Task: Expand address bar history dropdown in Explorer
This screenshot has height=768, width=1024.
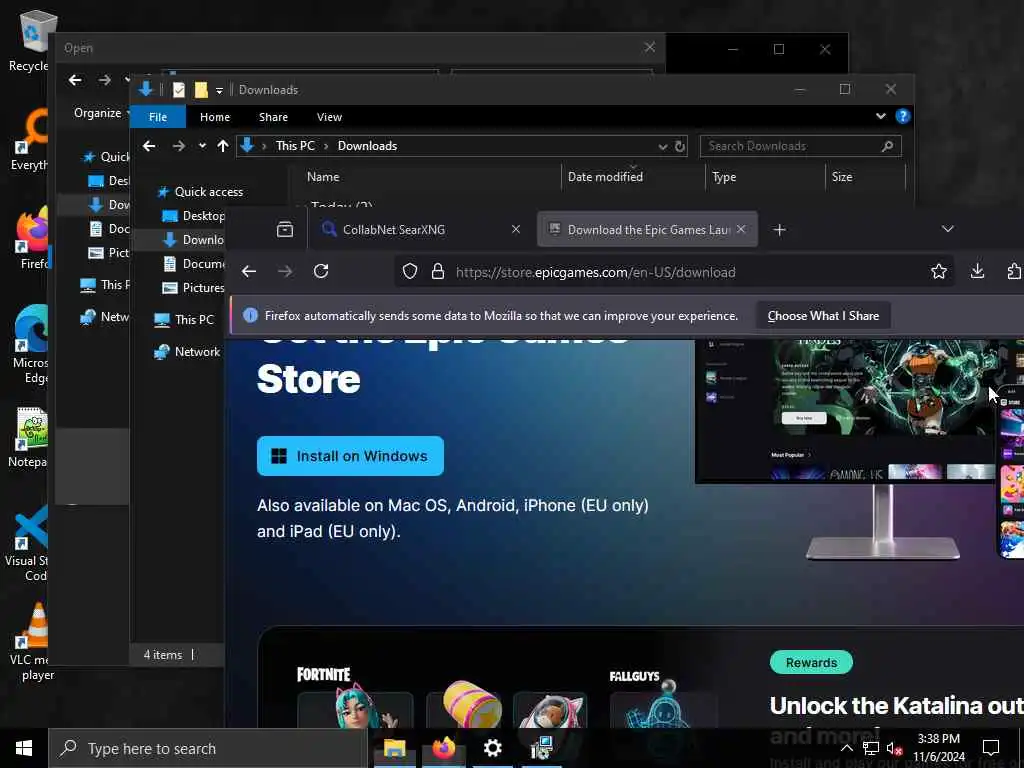Action: coord(662,146)
